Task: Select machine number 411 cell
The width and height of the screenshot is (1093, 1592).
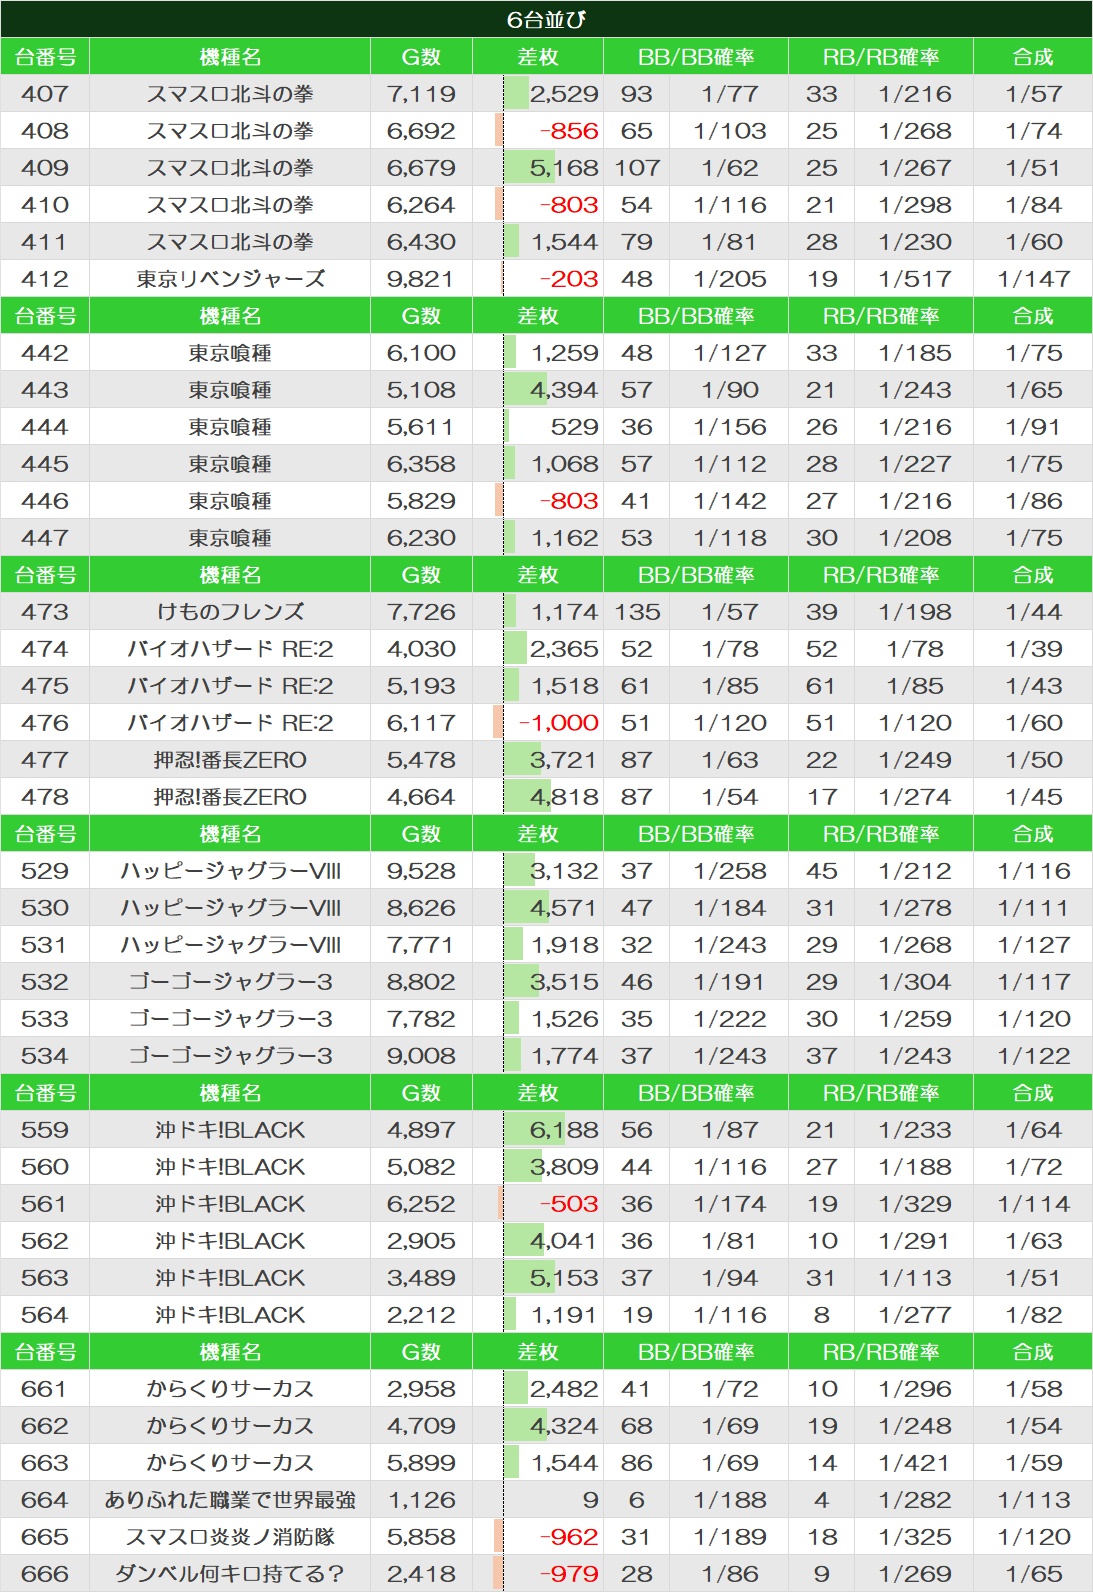Action: coord(45,242)
